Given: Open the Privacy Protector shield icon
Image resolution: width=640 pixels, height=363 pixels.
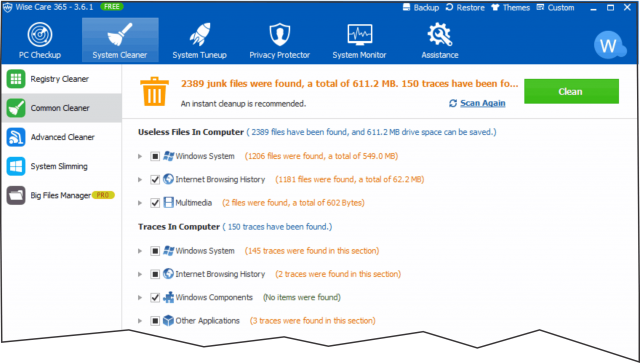Looking at the screenshot, I should coord(280,35).
